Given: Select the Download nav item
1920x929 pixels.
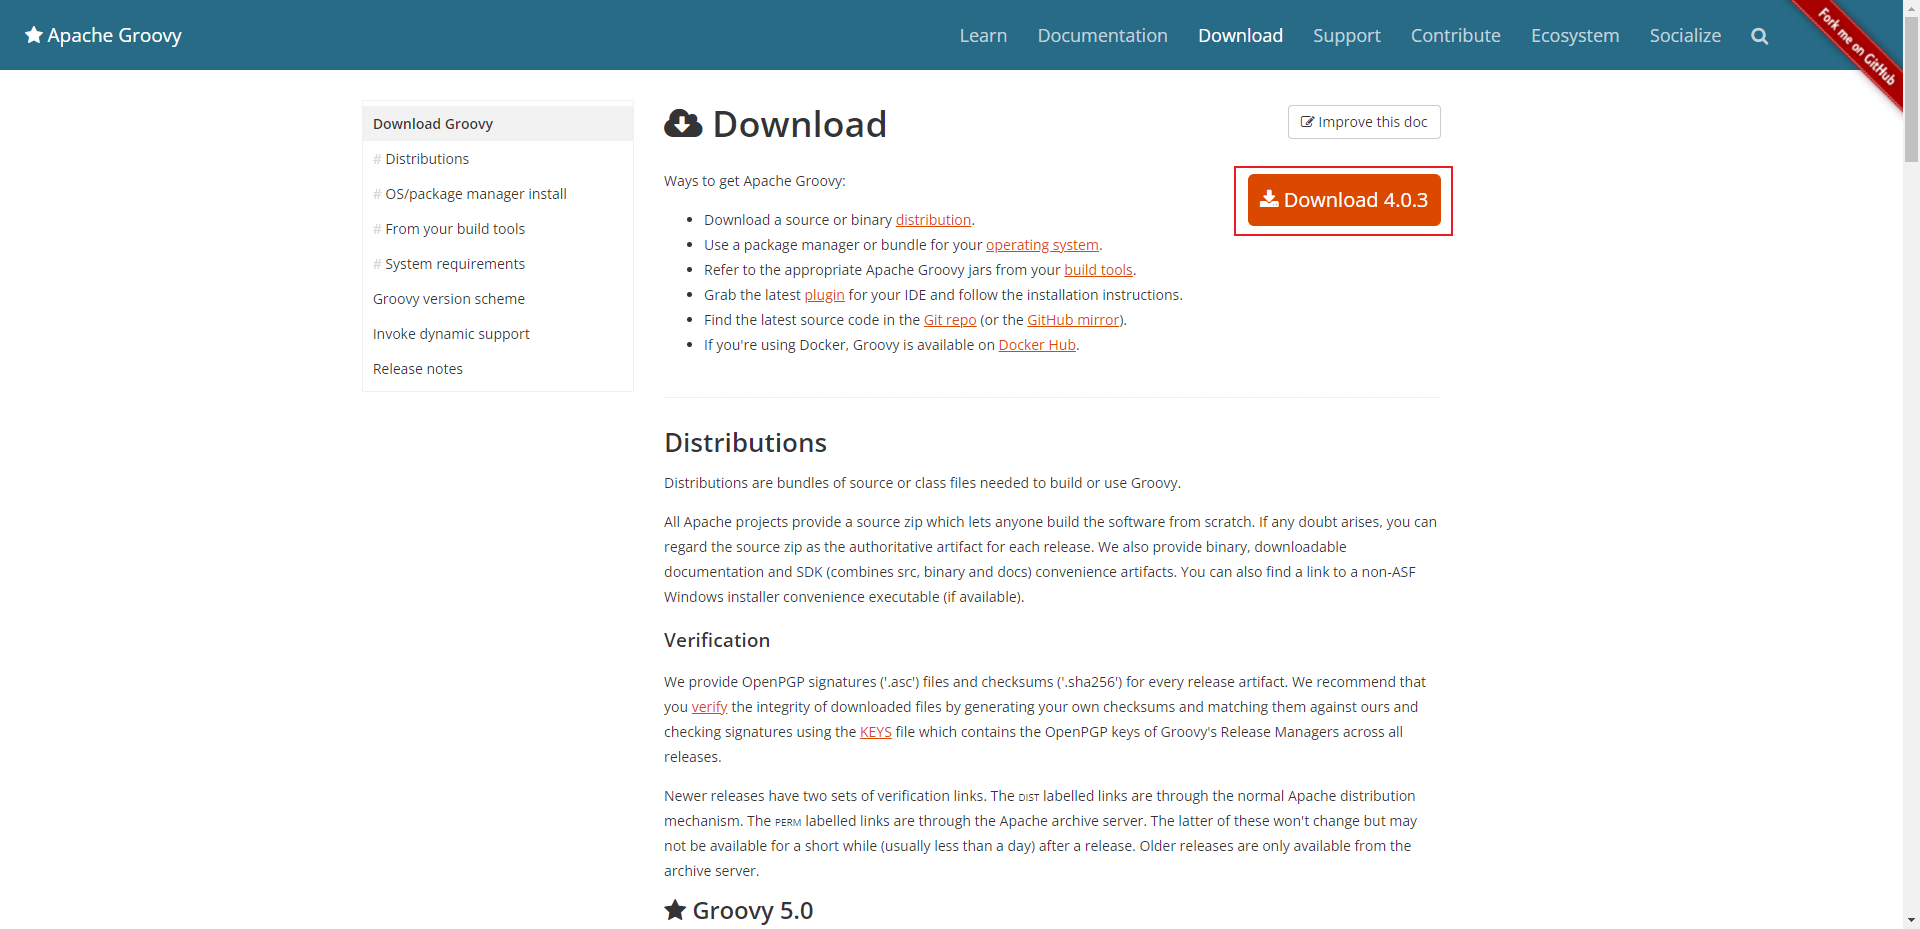Looking at the screenshot, I should pos(1240,35).
